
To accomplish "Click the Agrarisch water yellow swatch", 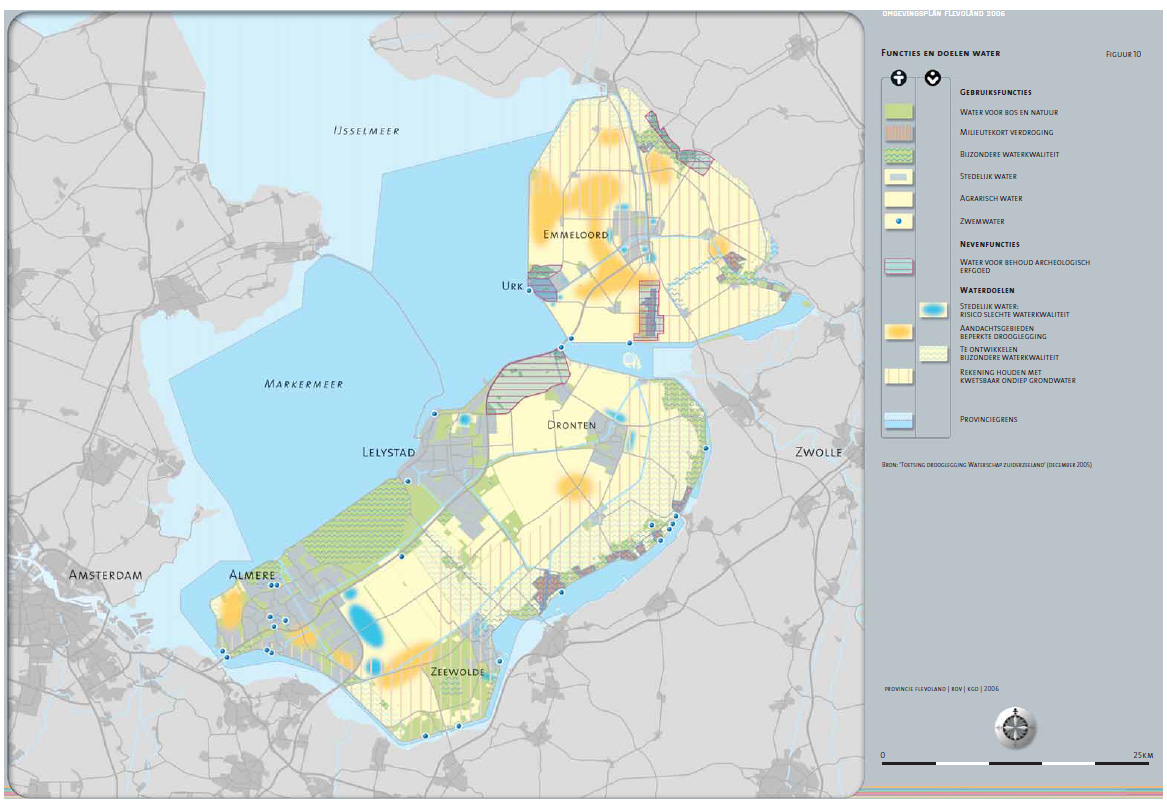I will tap(899, 199).
